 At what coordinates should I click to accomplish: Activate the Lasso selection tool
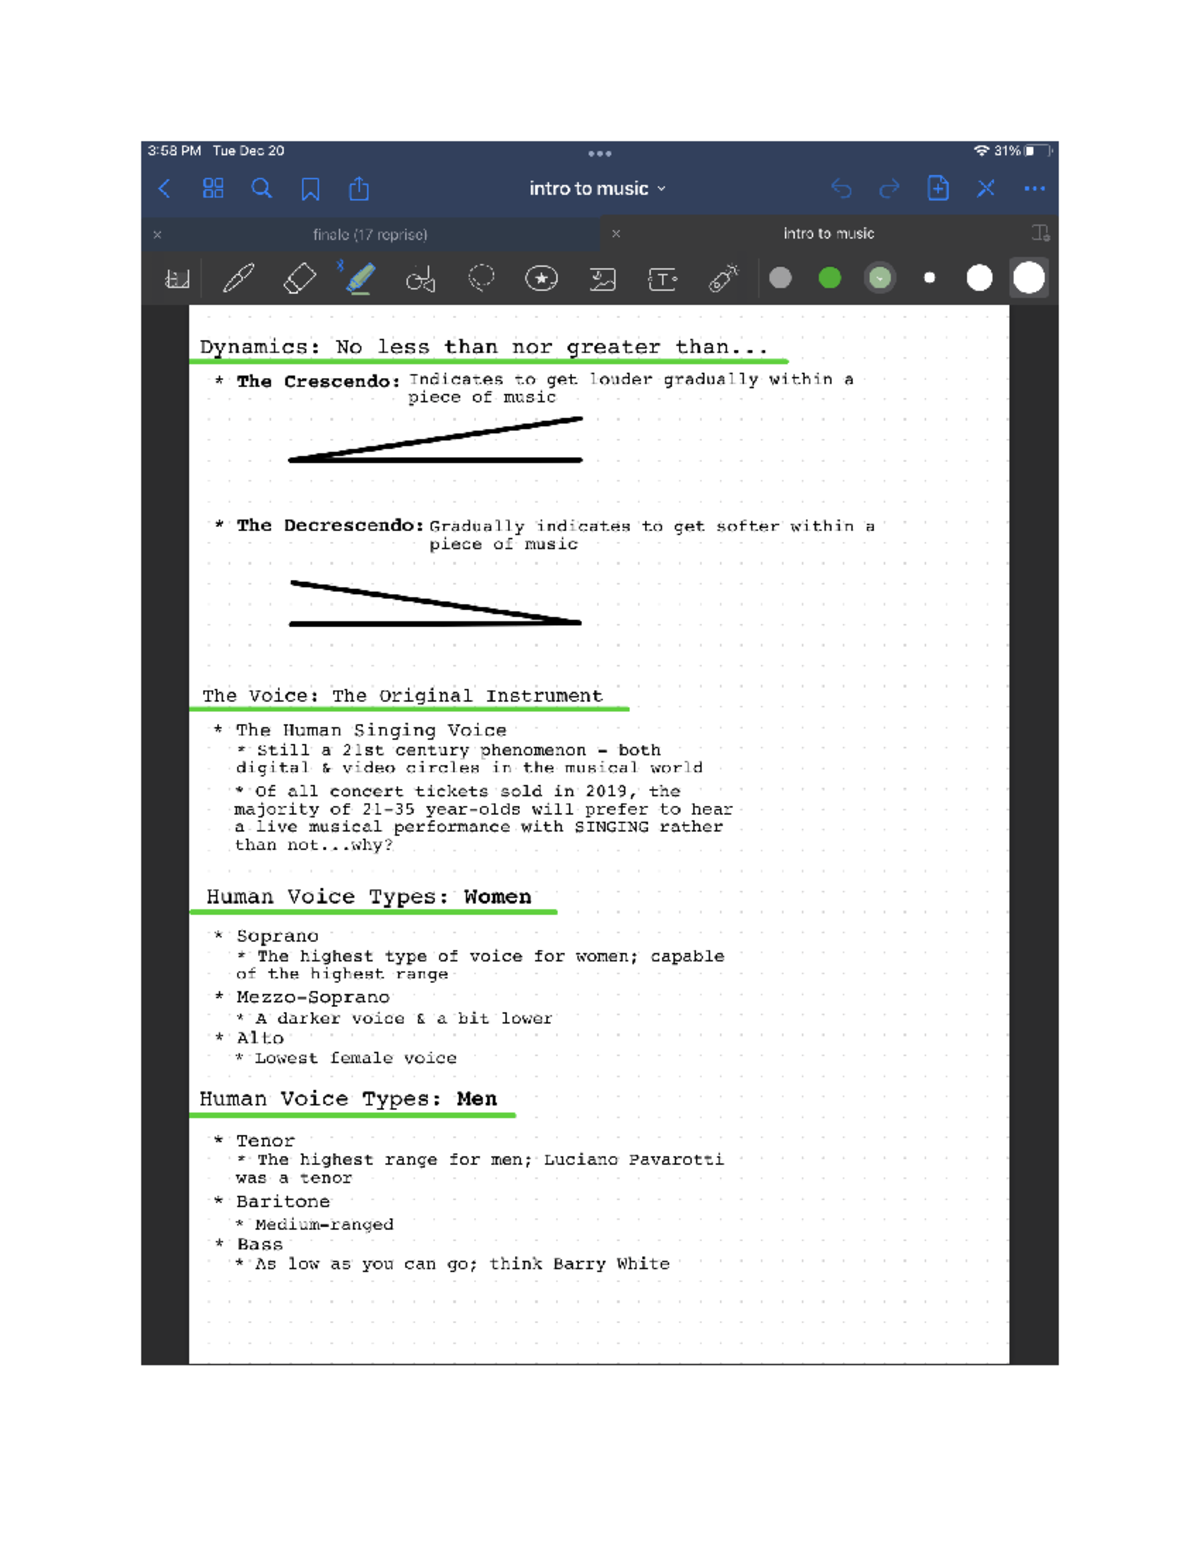pyautogui.click(x=481, y=278)
